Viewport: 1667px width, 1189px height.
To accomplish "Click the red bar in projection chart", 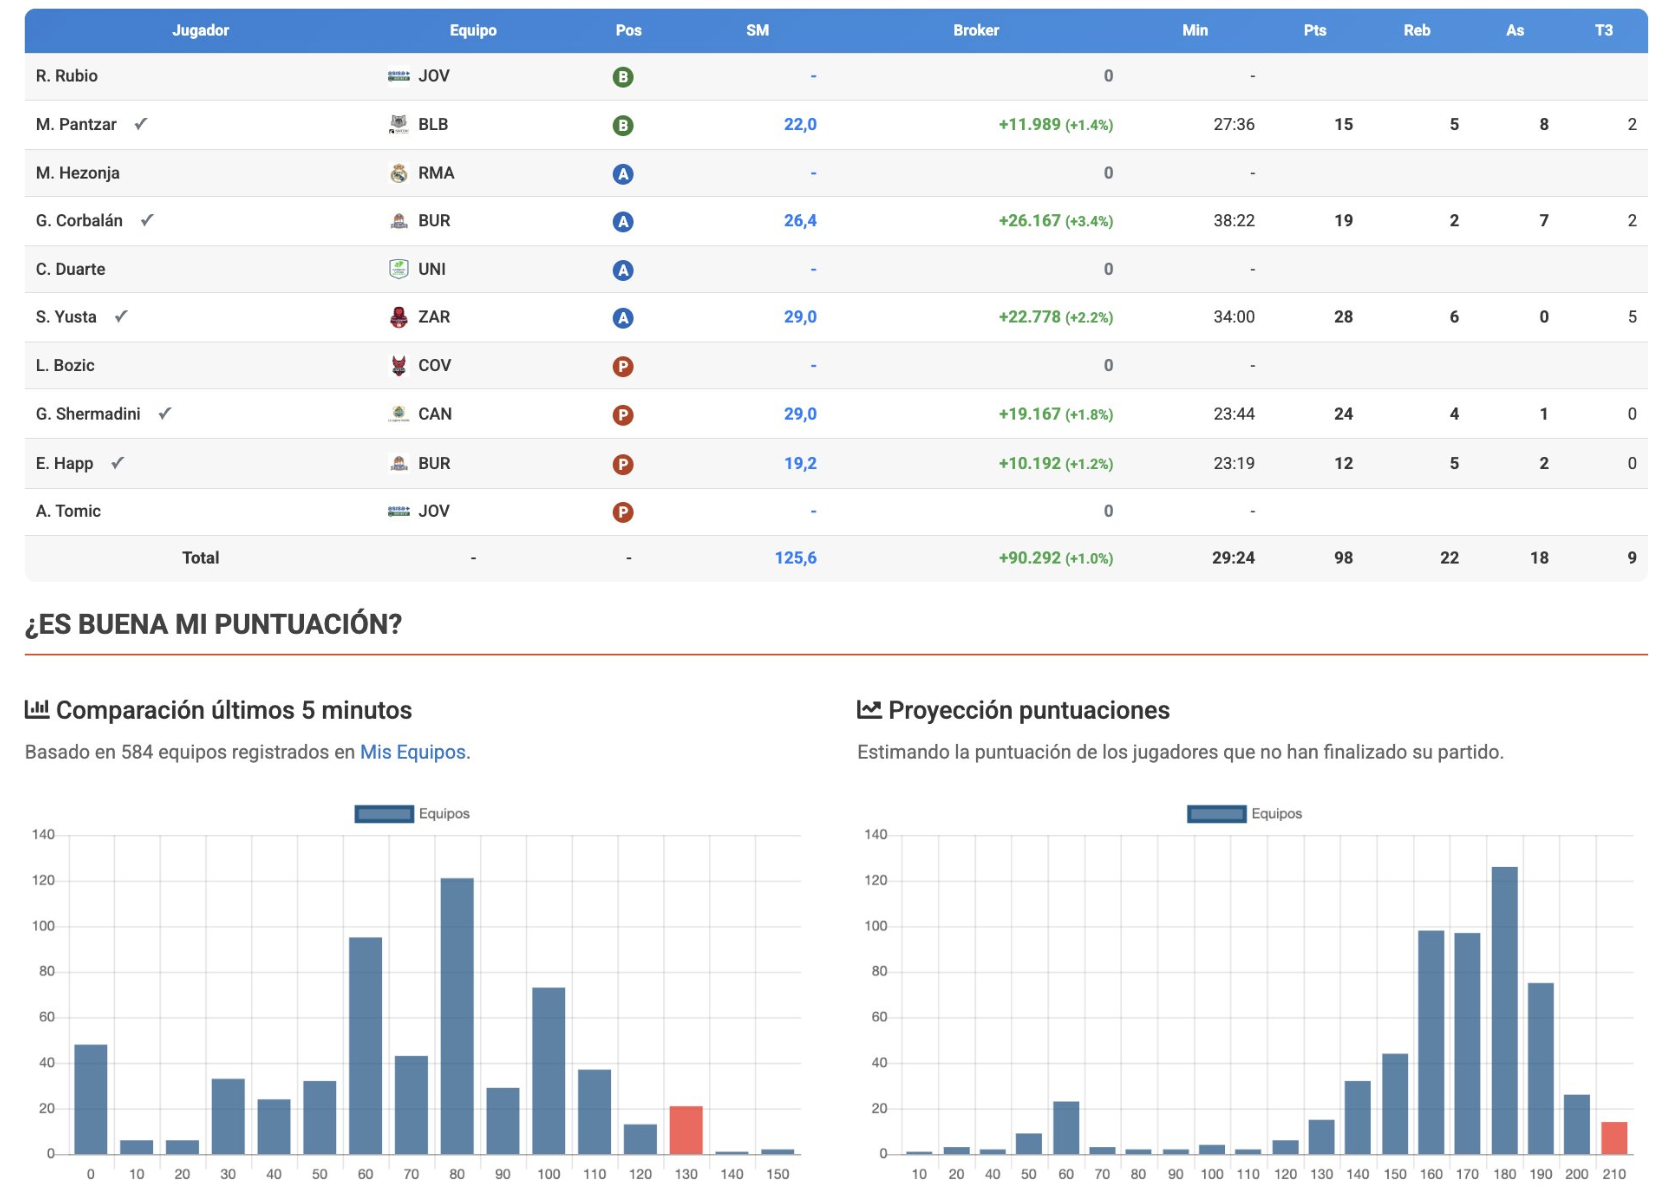I will point(1613,1138).
